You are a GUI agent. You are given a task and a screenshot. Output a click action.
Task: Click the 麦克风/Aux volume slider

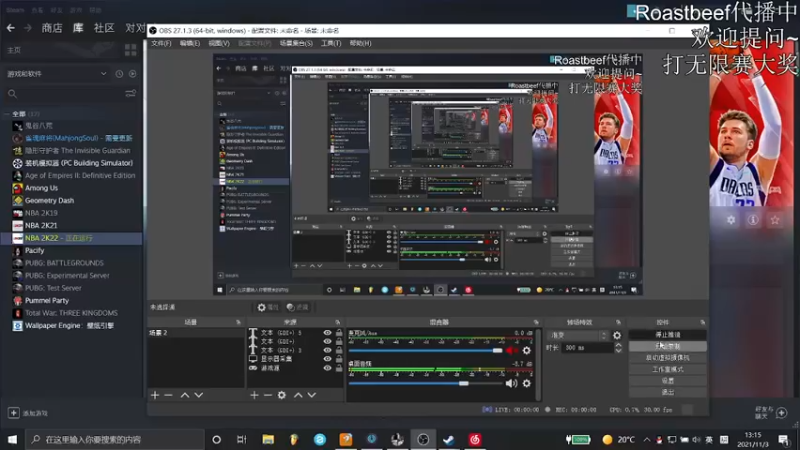pyautogui.click(x=426, y=351)
